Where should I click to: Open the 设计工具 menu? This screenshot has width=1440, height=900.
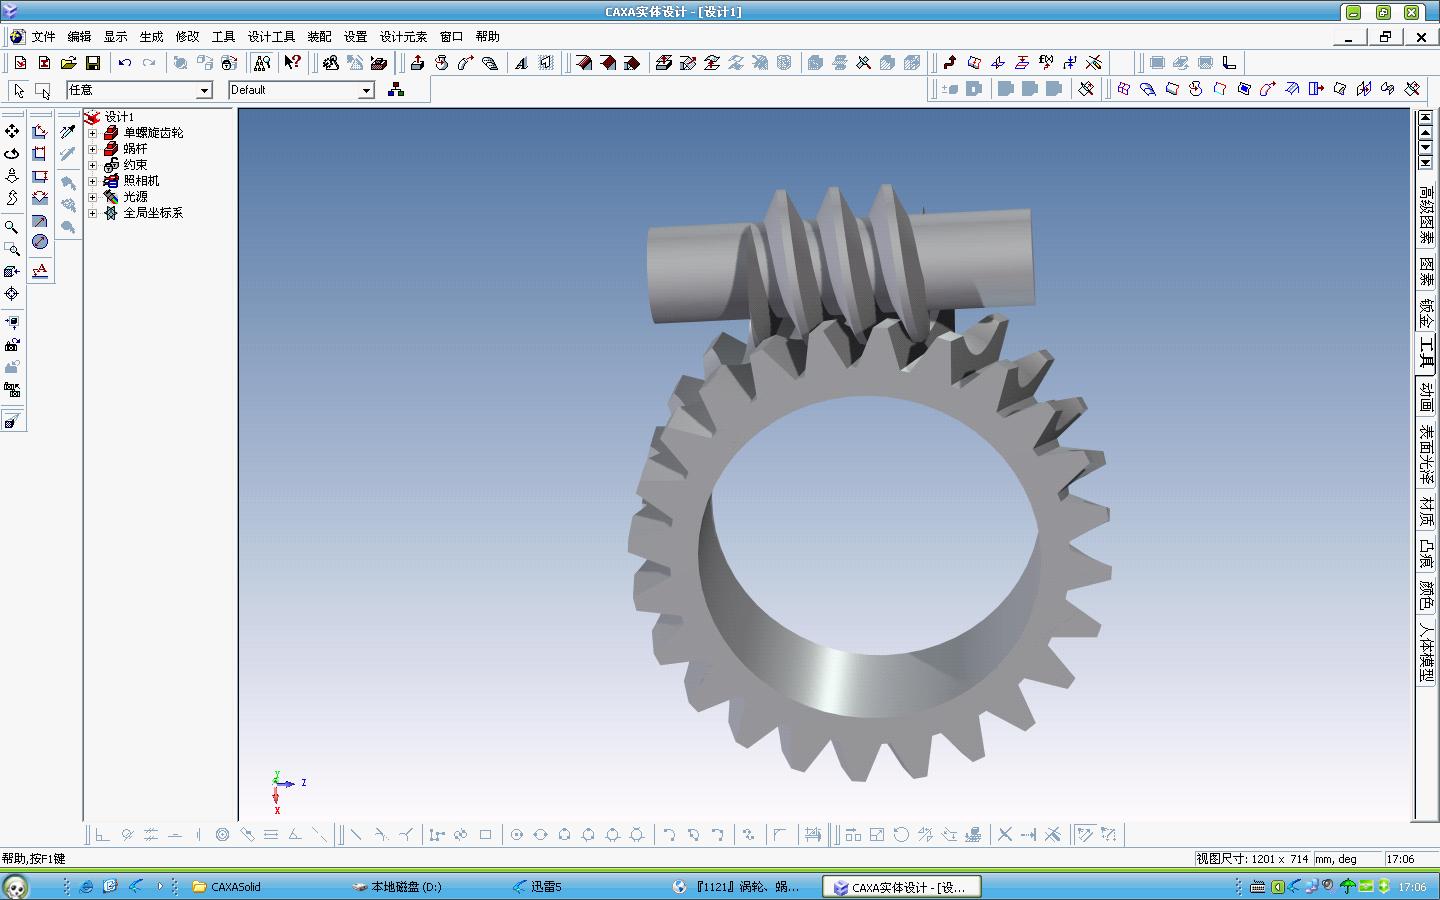click(x=271, y=36)
